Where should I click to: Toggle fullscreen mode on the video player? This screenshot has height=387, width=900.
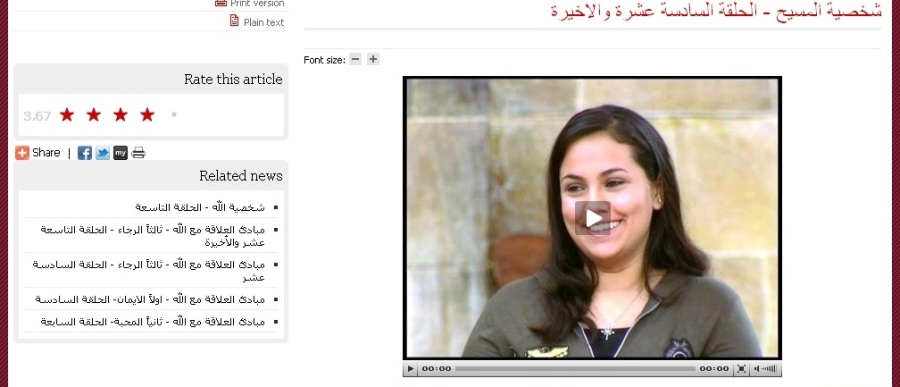(x=741, y=369)
